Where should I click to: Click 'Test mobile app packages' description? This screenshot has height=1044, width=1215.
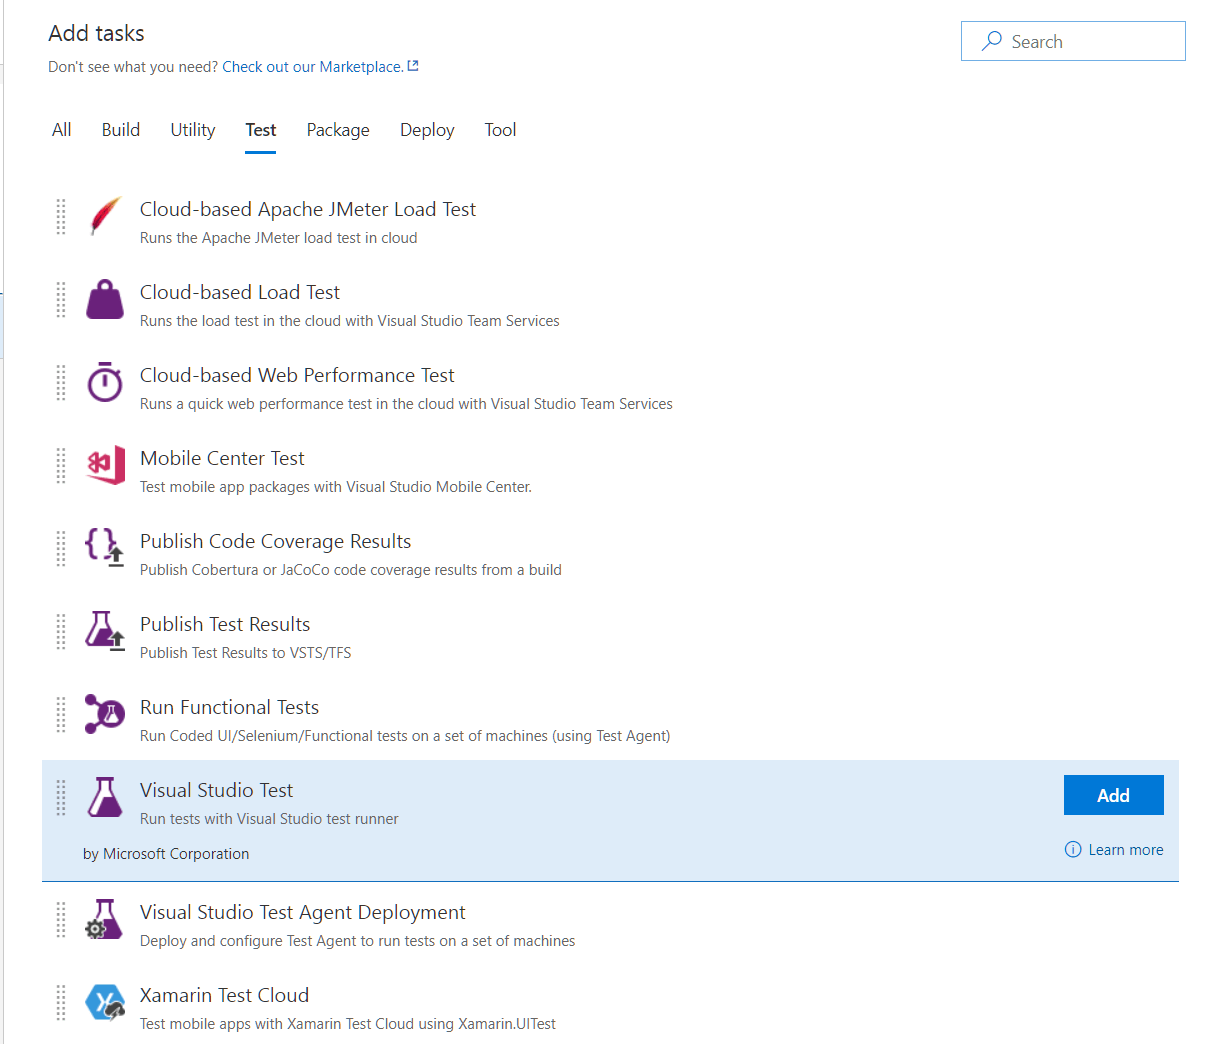(x=336, y=487)
